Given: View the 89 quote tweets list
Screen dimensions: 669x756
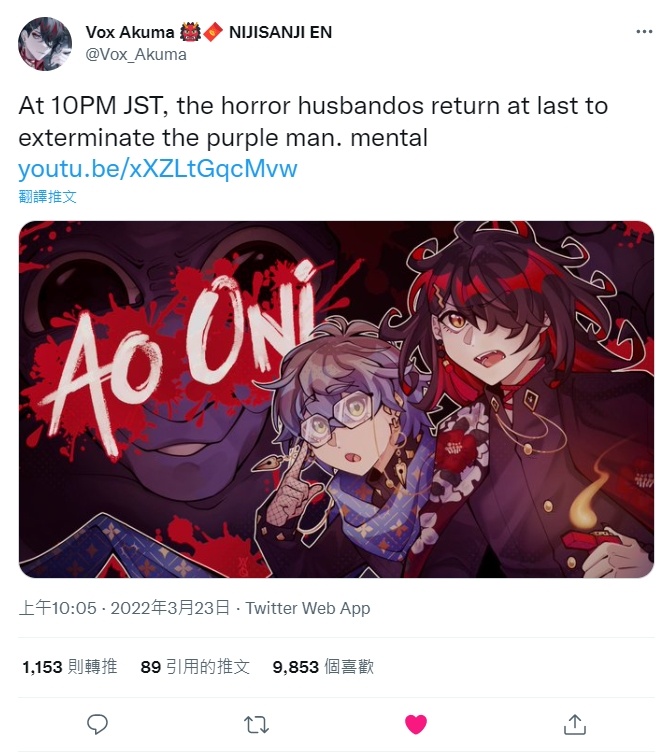Looking at the screenshot, I should (x=195, y=667).
